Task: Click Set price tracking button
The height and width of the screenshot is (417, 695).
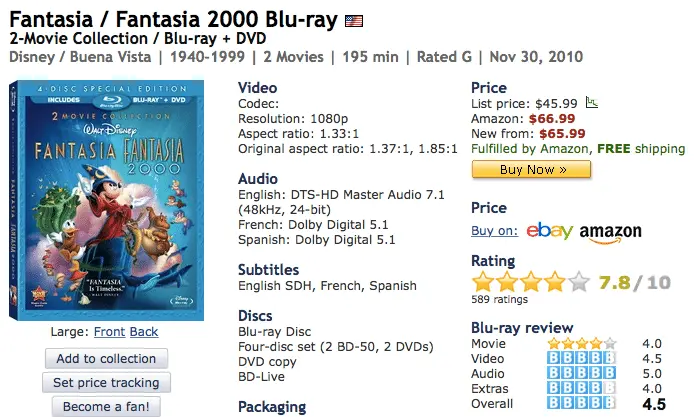Action: click(x=106, y=382)
